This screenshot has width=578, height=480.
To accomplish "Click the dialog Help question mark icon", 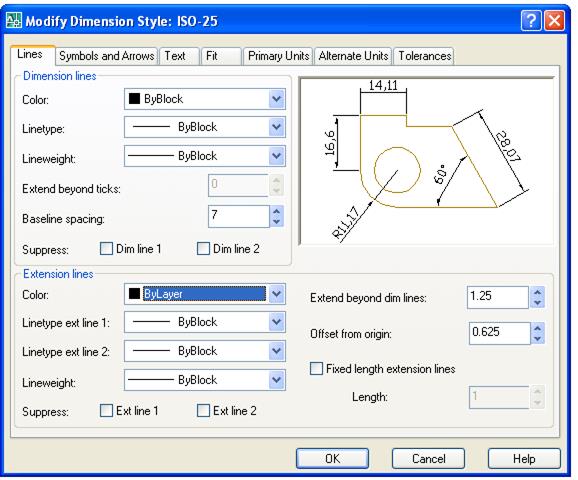I will tap(531, 21).
